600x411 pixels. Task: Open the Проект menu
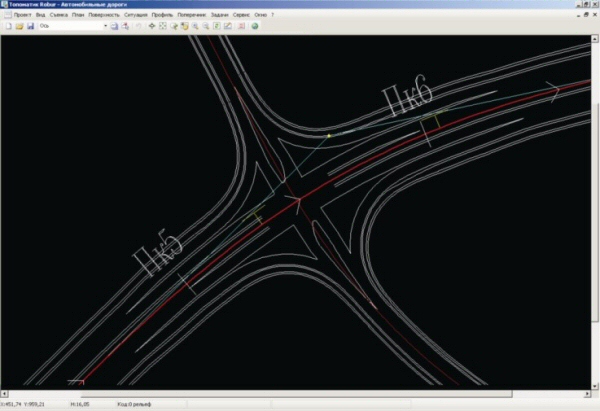coord(22,15)
